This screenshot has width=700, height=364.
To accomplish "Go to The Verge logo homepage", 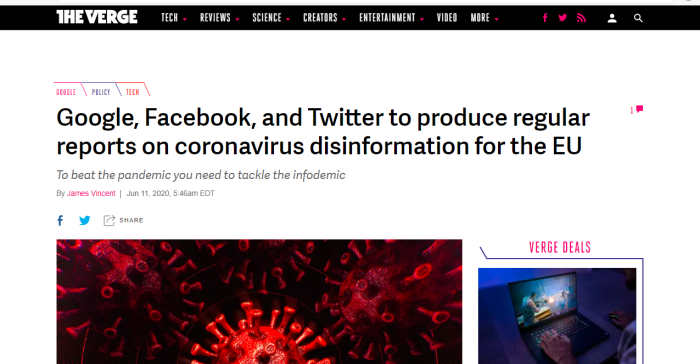I will (x=97, y=17).
